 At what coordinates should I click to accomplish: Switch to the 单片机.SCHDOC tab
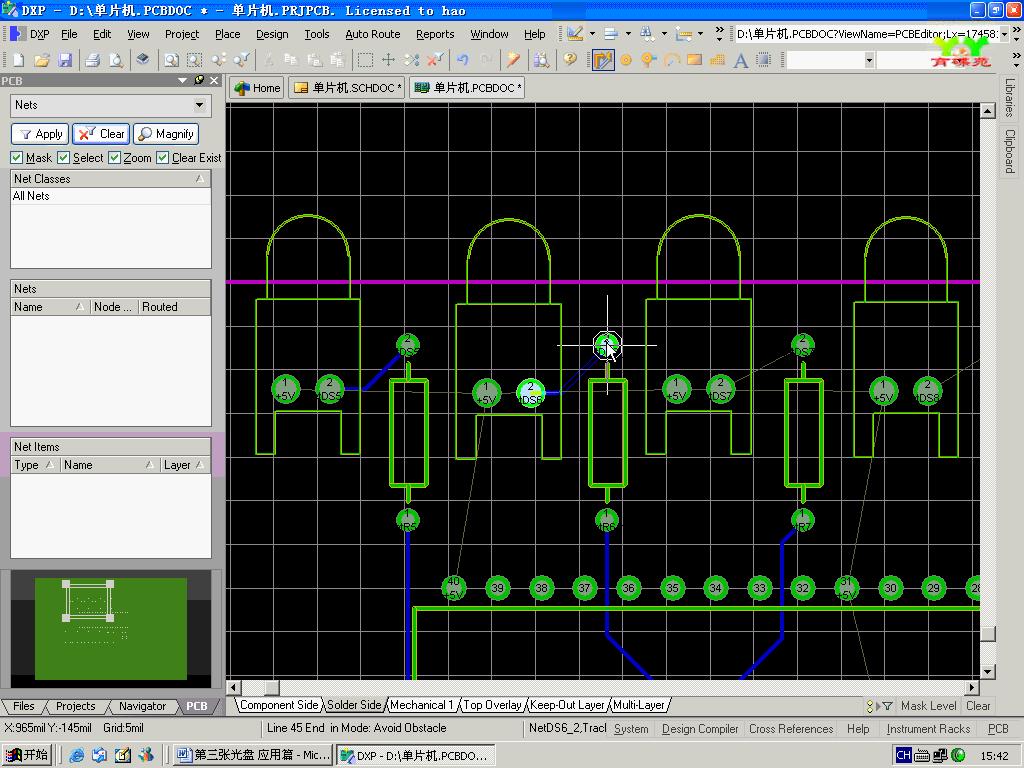(x=347, y=88)
